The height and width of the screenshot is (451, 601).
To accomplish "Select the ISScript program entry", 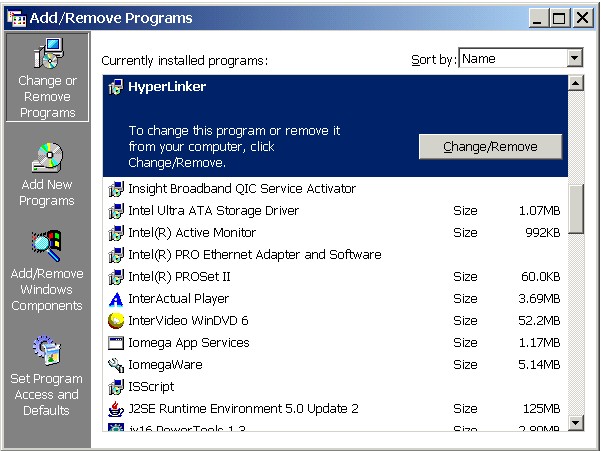I will pyautogui.click(x=335, y=387).
